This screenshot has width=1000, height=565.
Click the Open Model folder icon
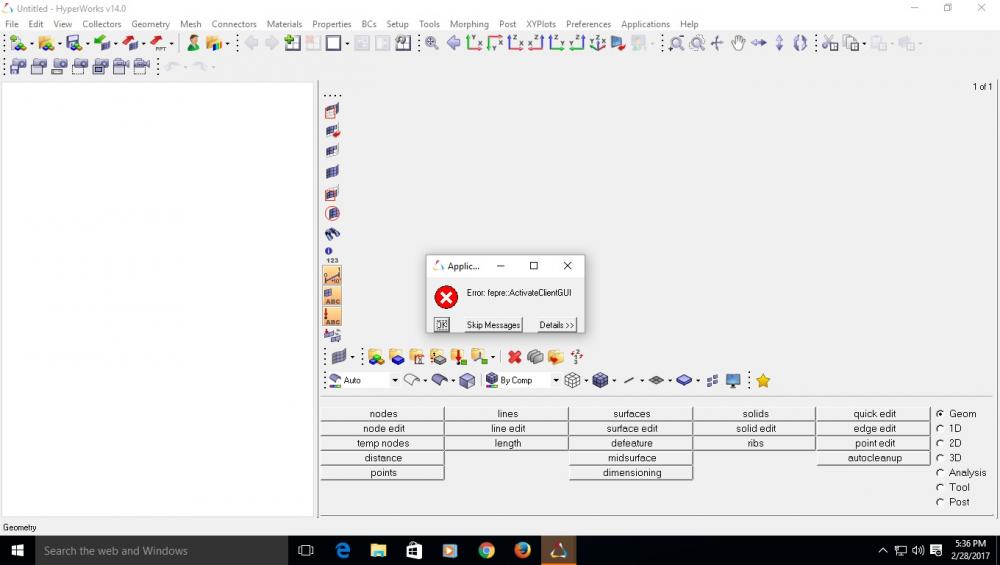(x=45, y=43)
